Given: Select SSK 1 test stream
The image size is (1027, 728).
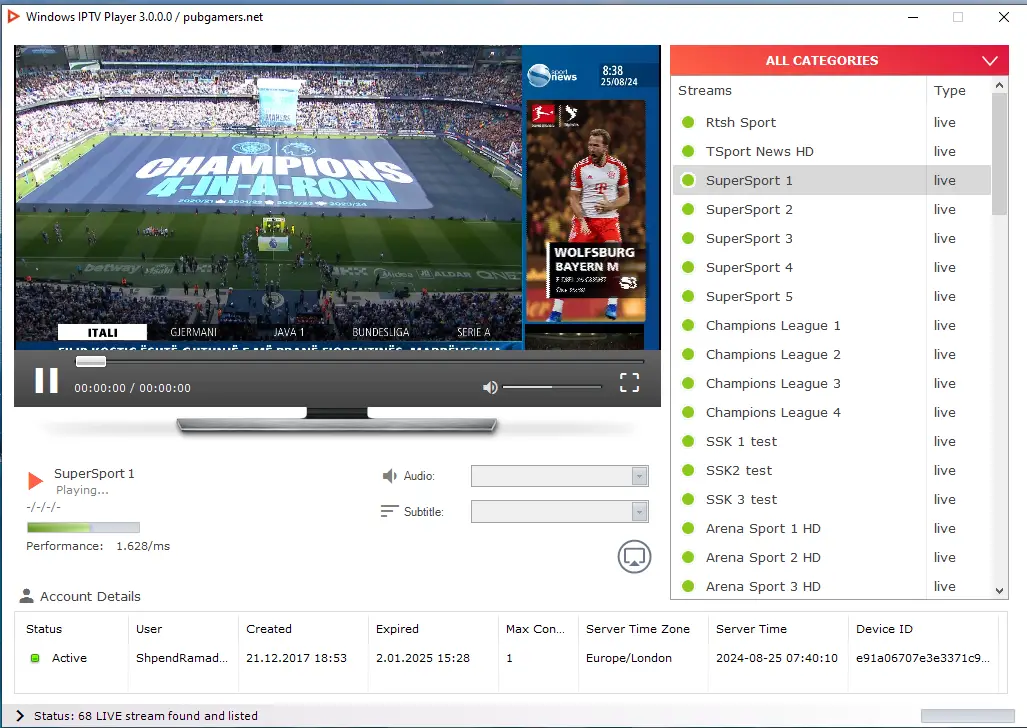Looking at the screenshot, I should [x=831, y=442].
